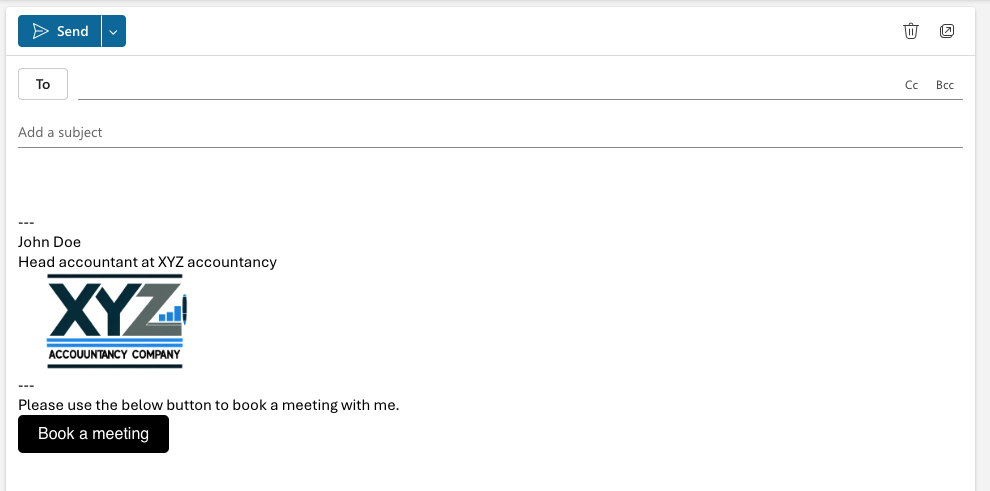Click the blue bar chart graphic in logo
Screen dimensions: 990x491
point(170,314)
